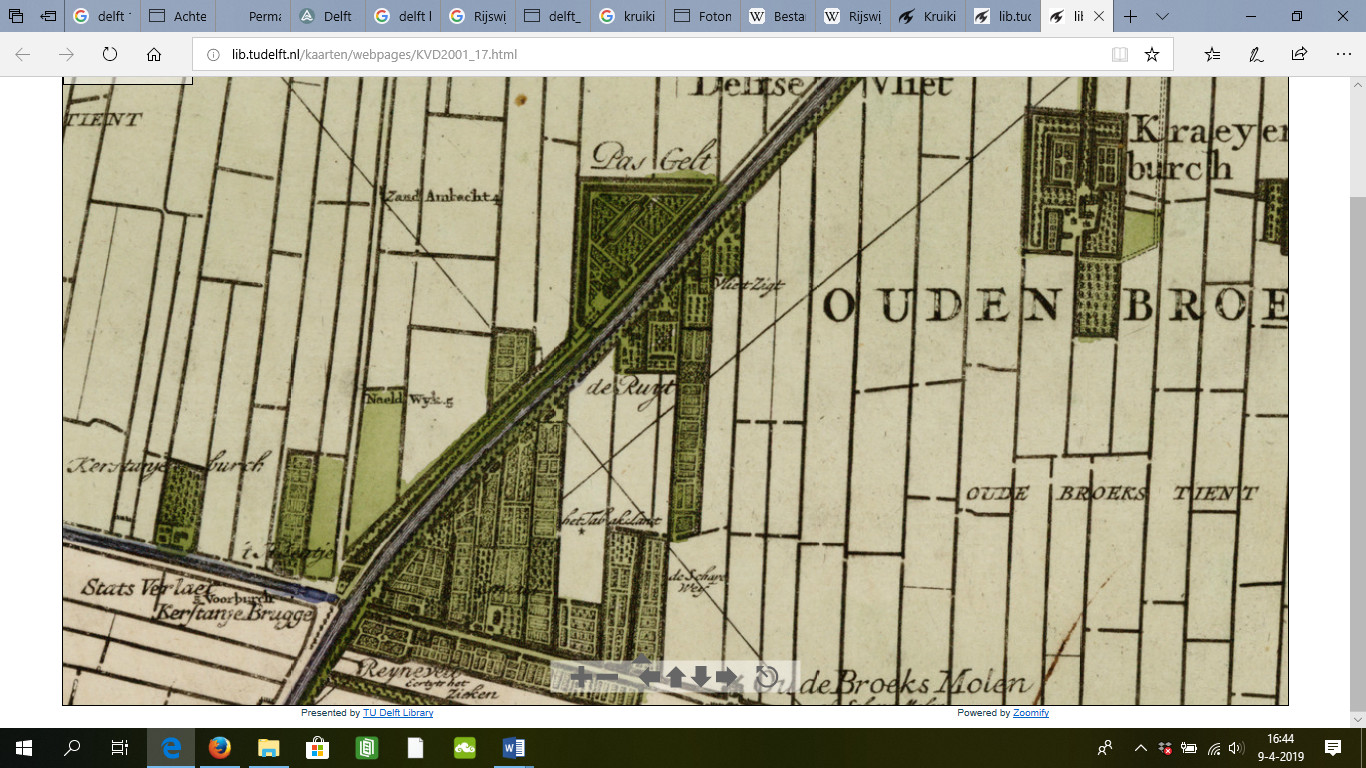1366x768 pixels.
Task: Open green notebook app on taskbar
Action: point(366,748)
